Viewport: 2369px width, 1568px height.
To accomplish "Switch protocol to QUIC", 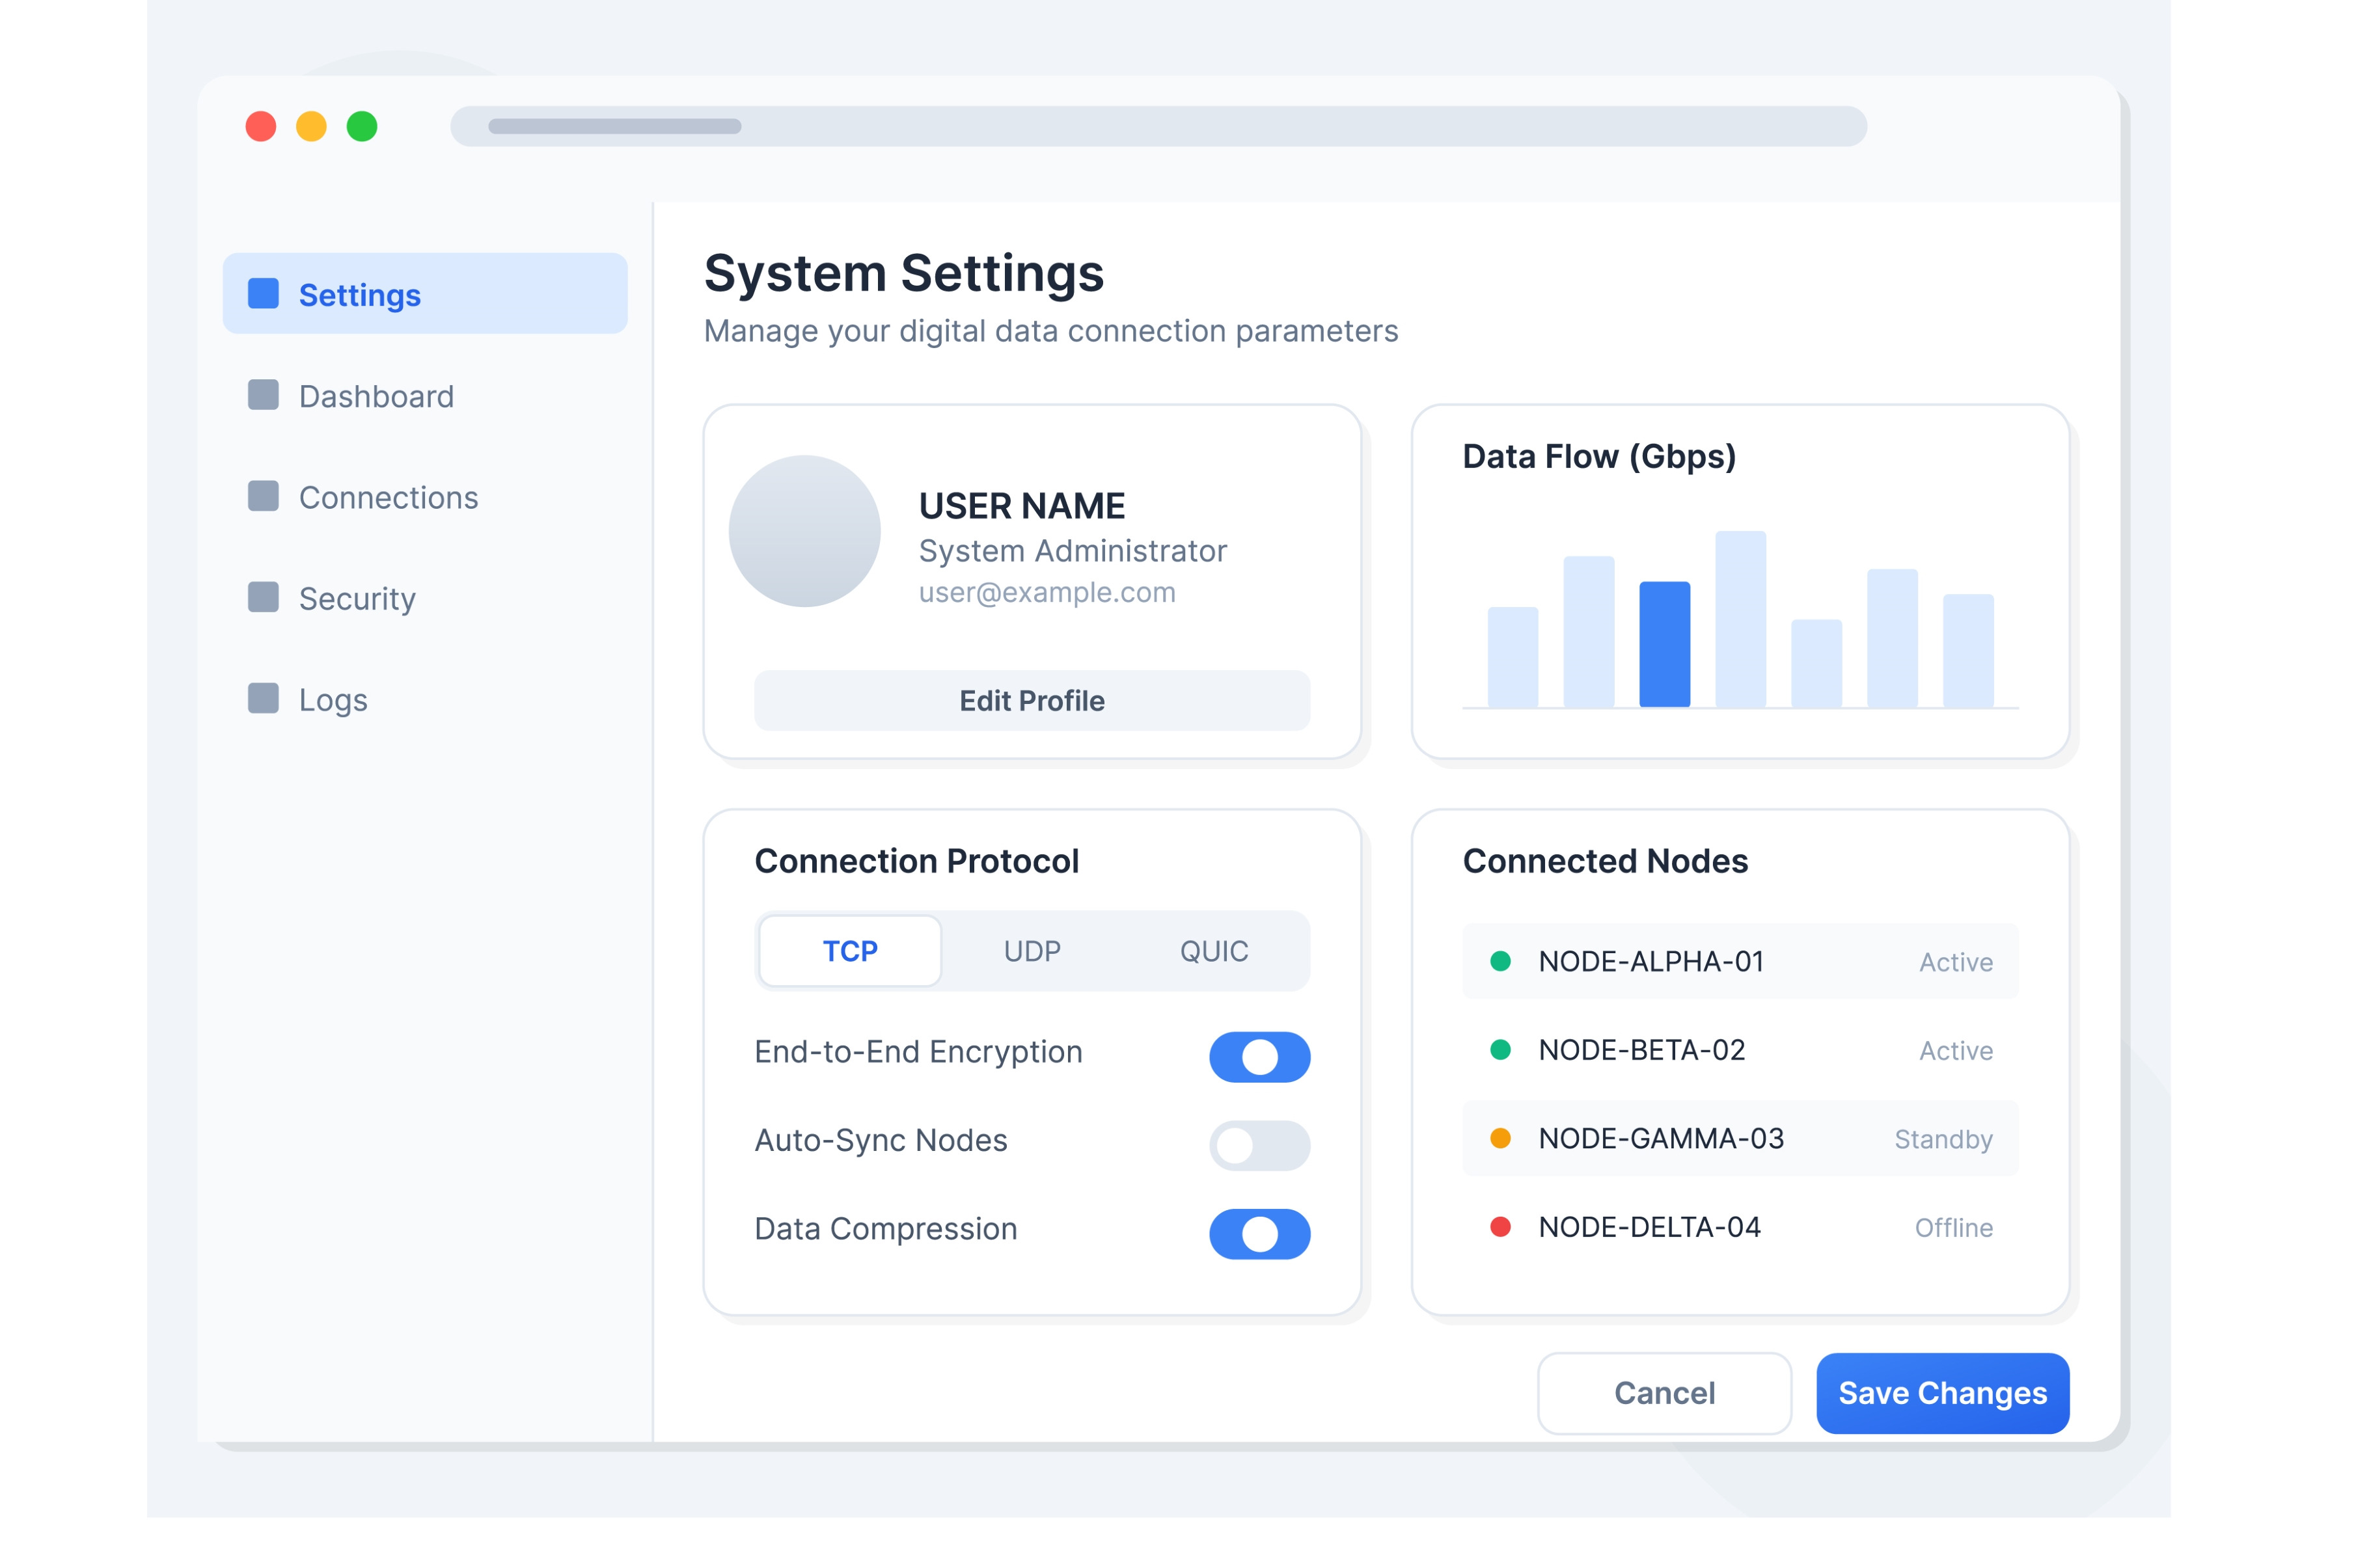I will [x=1214, y=951].
